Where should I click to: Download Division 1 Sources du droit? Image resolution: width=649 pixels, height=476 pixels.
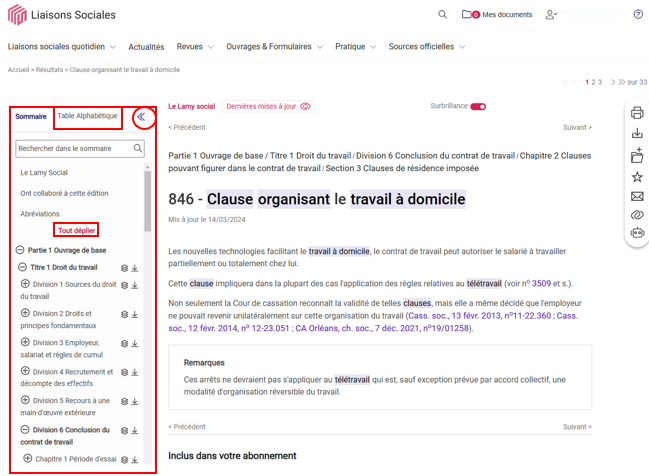135,285
